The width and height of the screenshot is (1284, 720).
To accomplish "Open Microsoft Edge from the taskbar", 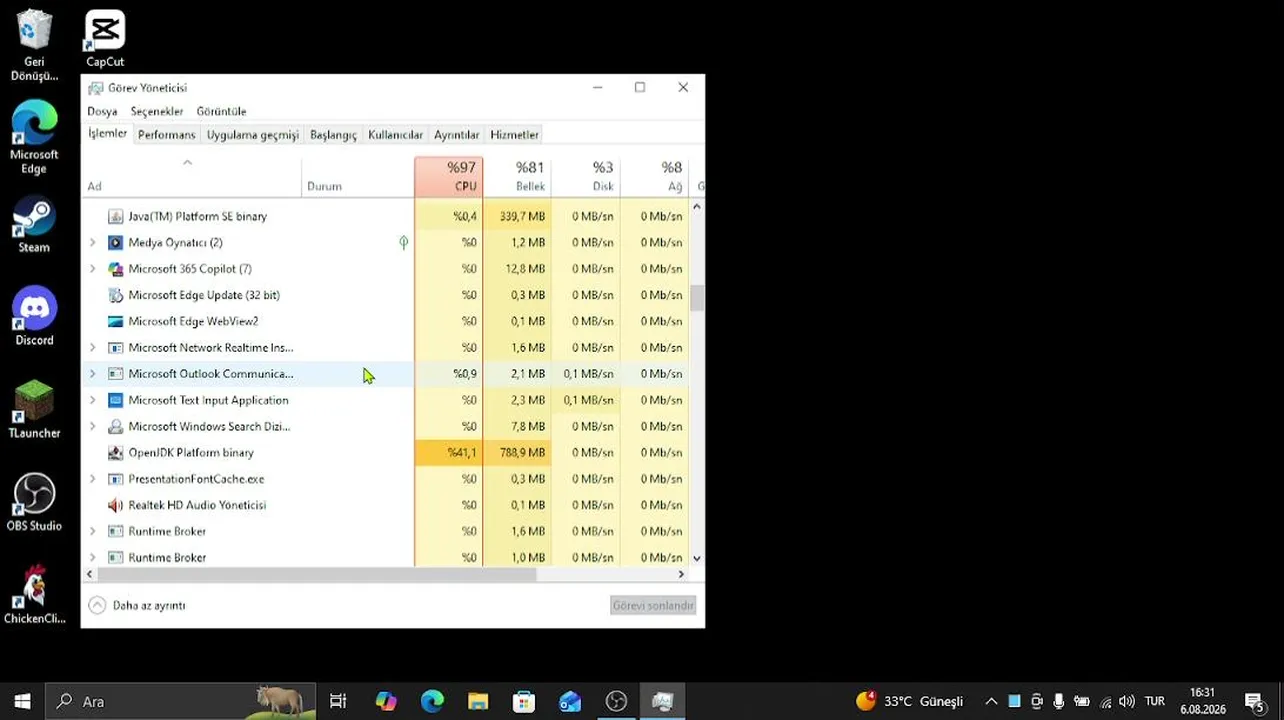I will [x=432, y=701].
